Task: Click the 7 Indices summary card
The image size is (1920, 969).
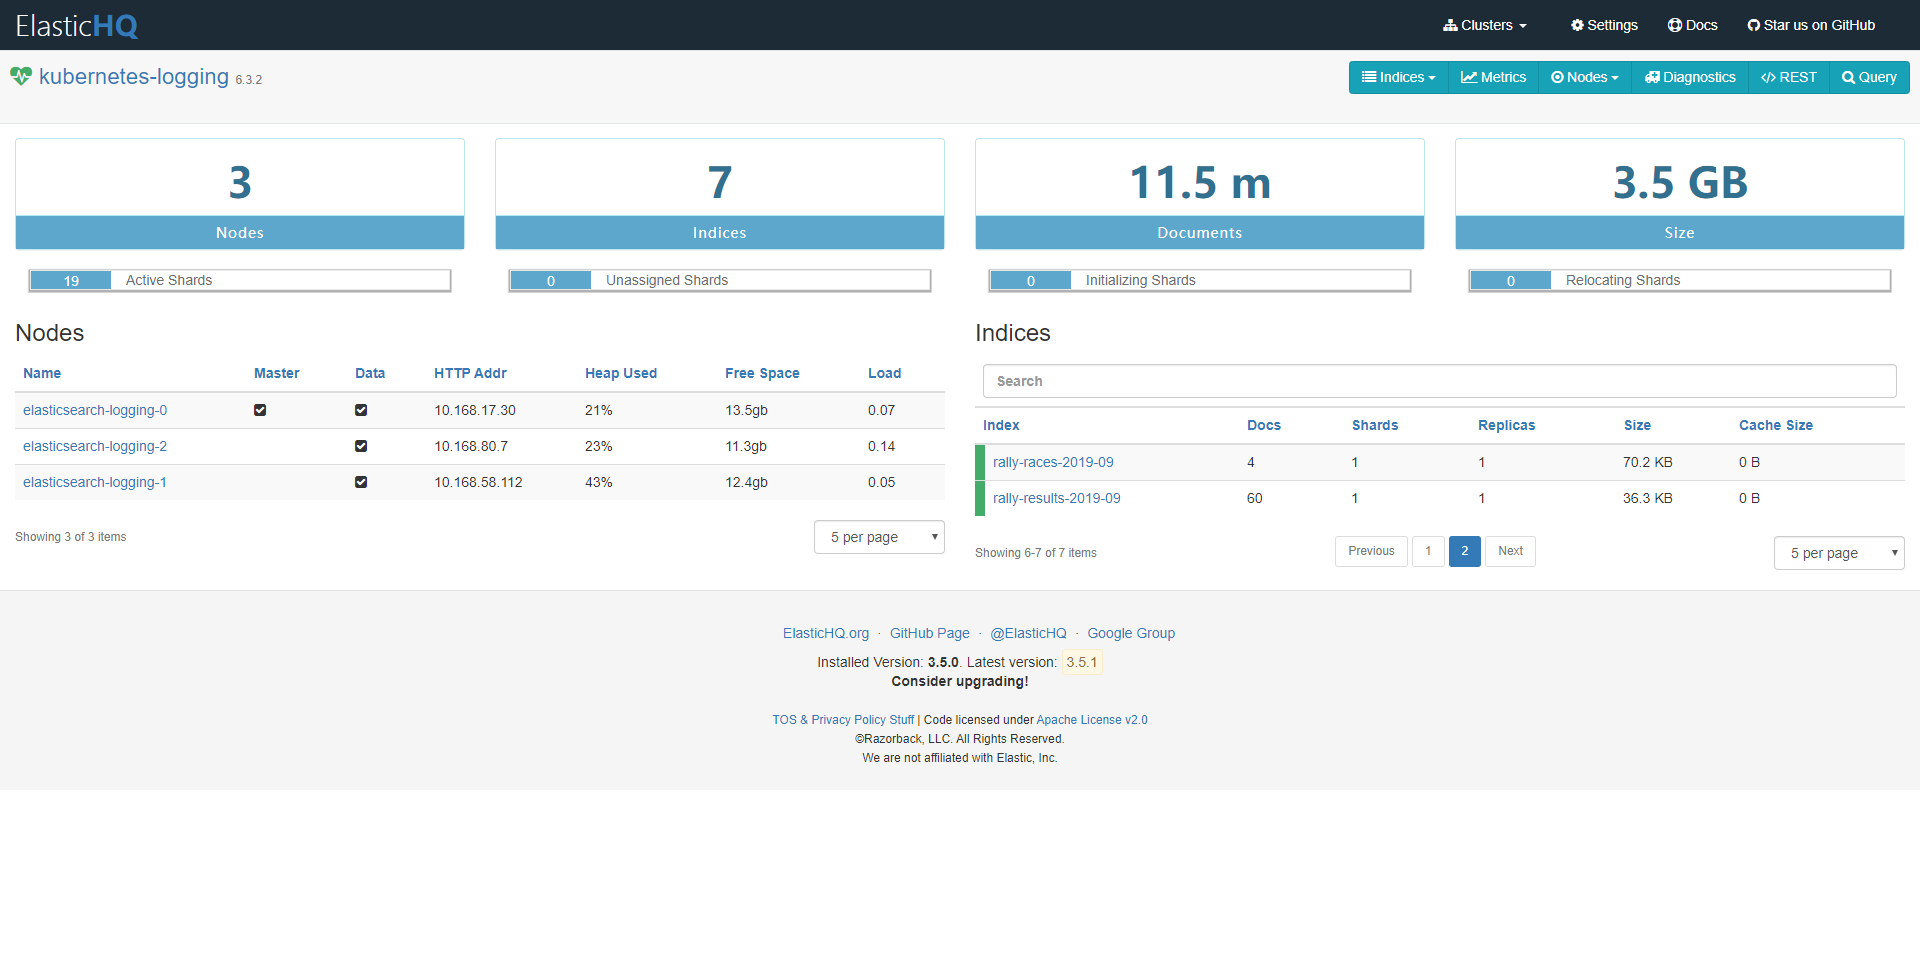Action: point(720,194)
